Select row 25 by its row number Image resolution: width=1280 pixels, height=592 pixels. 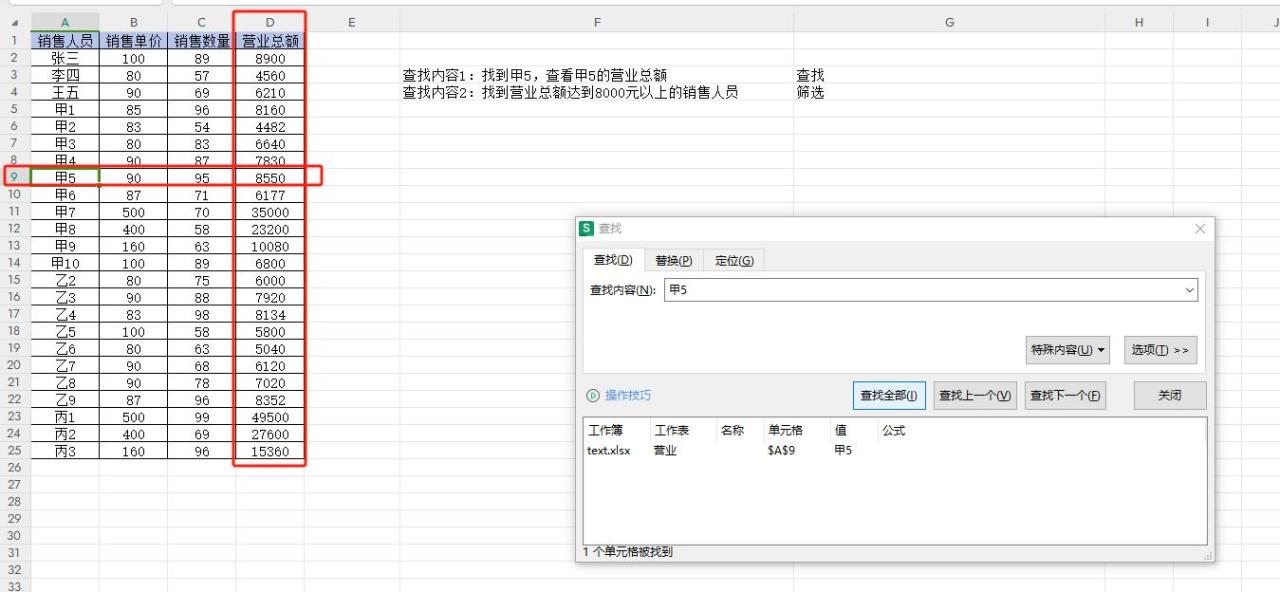15,451
